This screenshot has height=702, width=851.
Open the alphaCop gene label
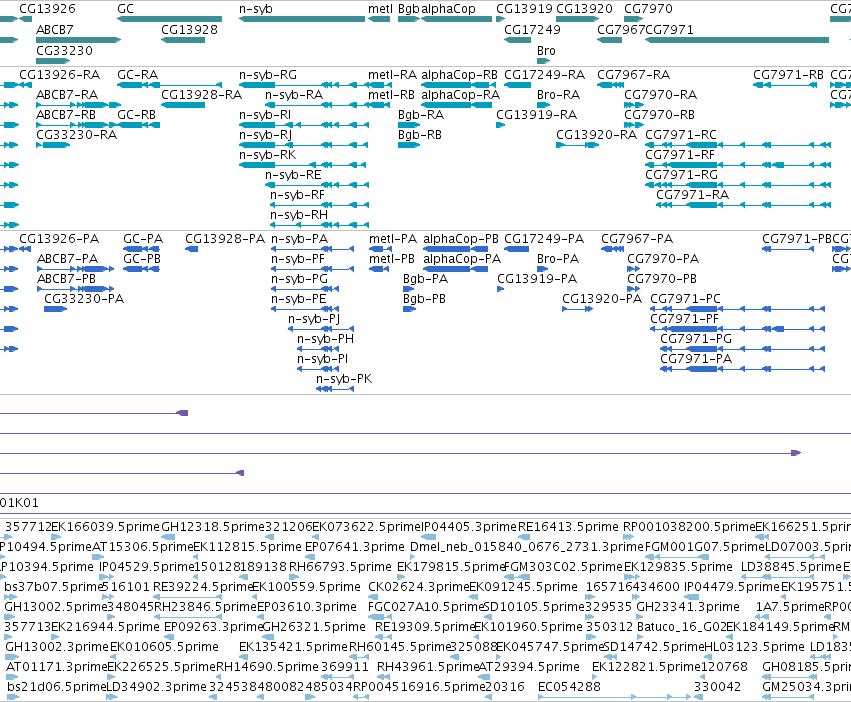click(x=448, y=9)
